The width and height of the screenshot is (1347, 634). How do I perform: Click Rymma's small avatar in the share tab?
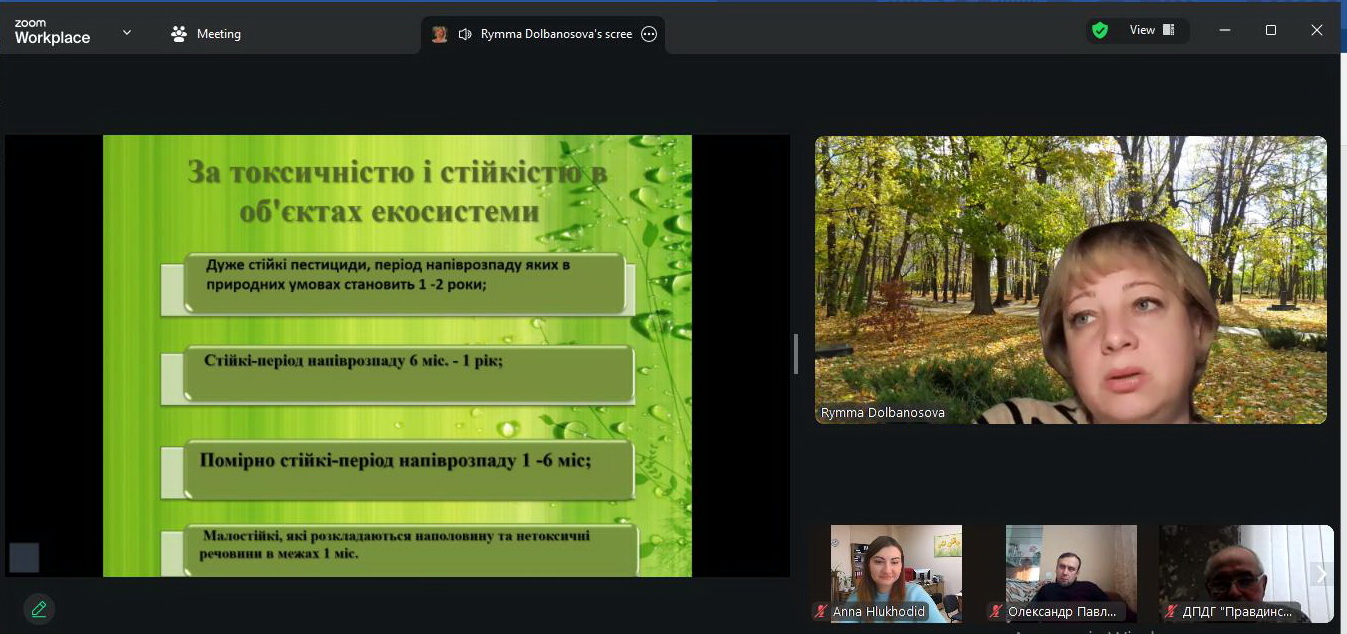(x=439, y=34)
